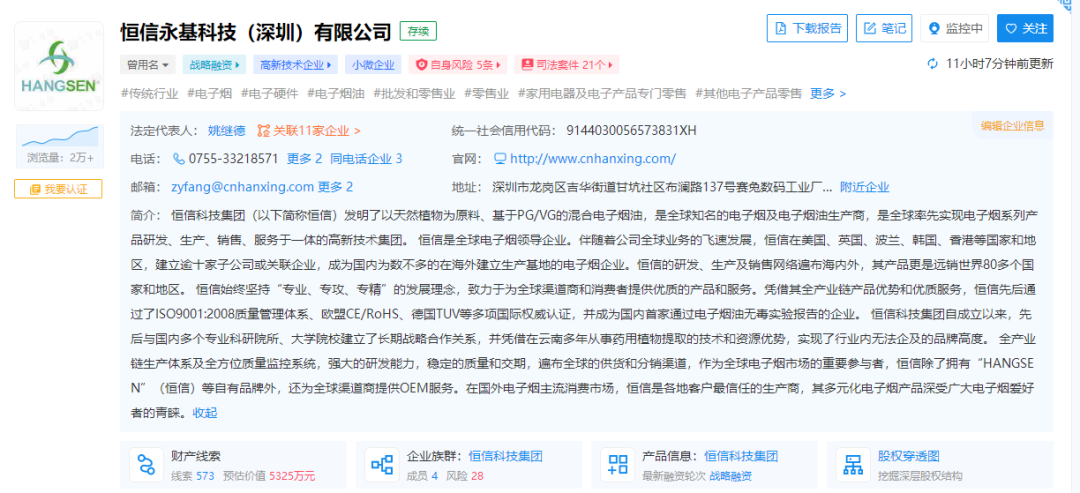The width and height of the screenshot is (1080, 493).
Task: Click 战略融资 under 最新融资轮次
Action: point(730,476)
